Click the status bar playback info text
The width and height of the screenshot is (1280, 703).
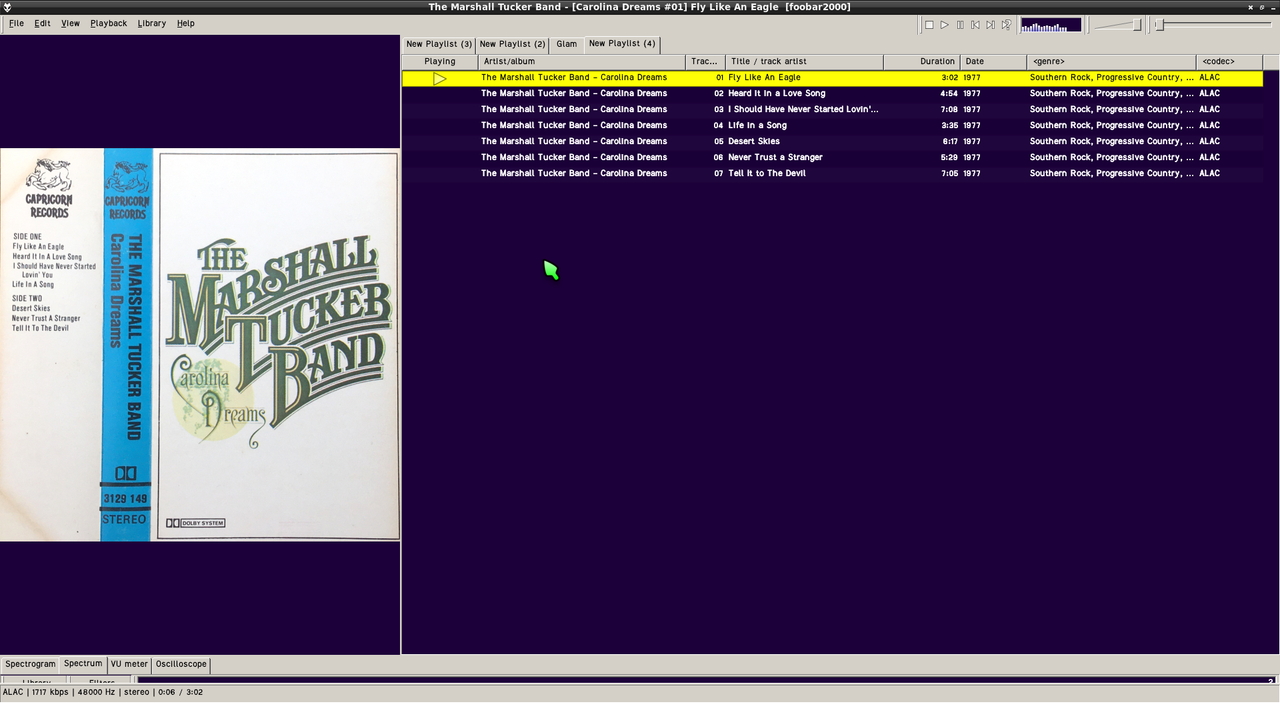point(102,692)
